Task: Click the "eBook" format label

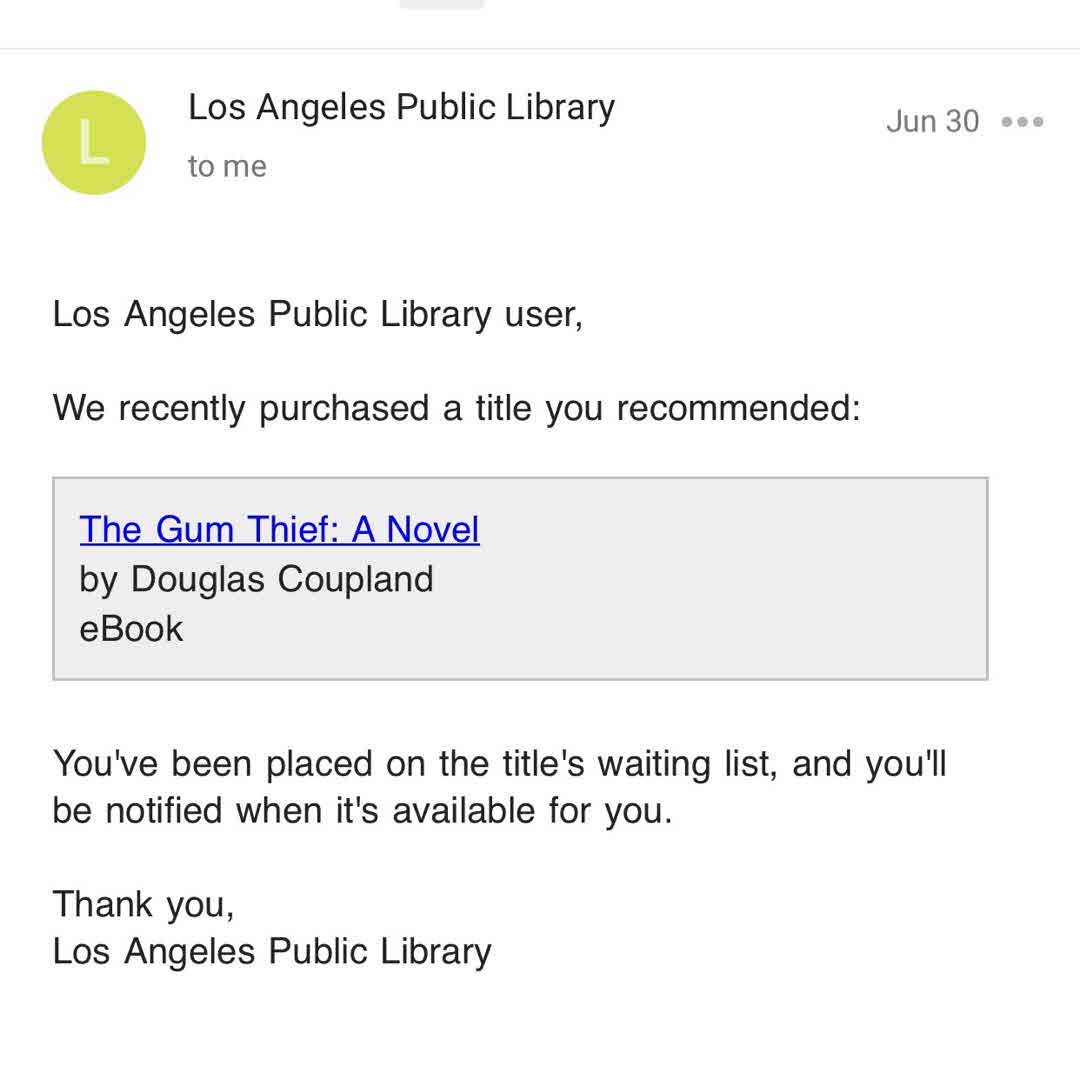Action: [x=131, y=629]
